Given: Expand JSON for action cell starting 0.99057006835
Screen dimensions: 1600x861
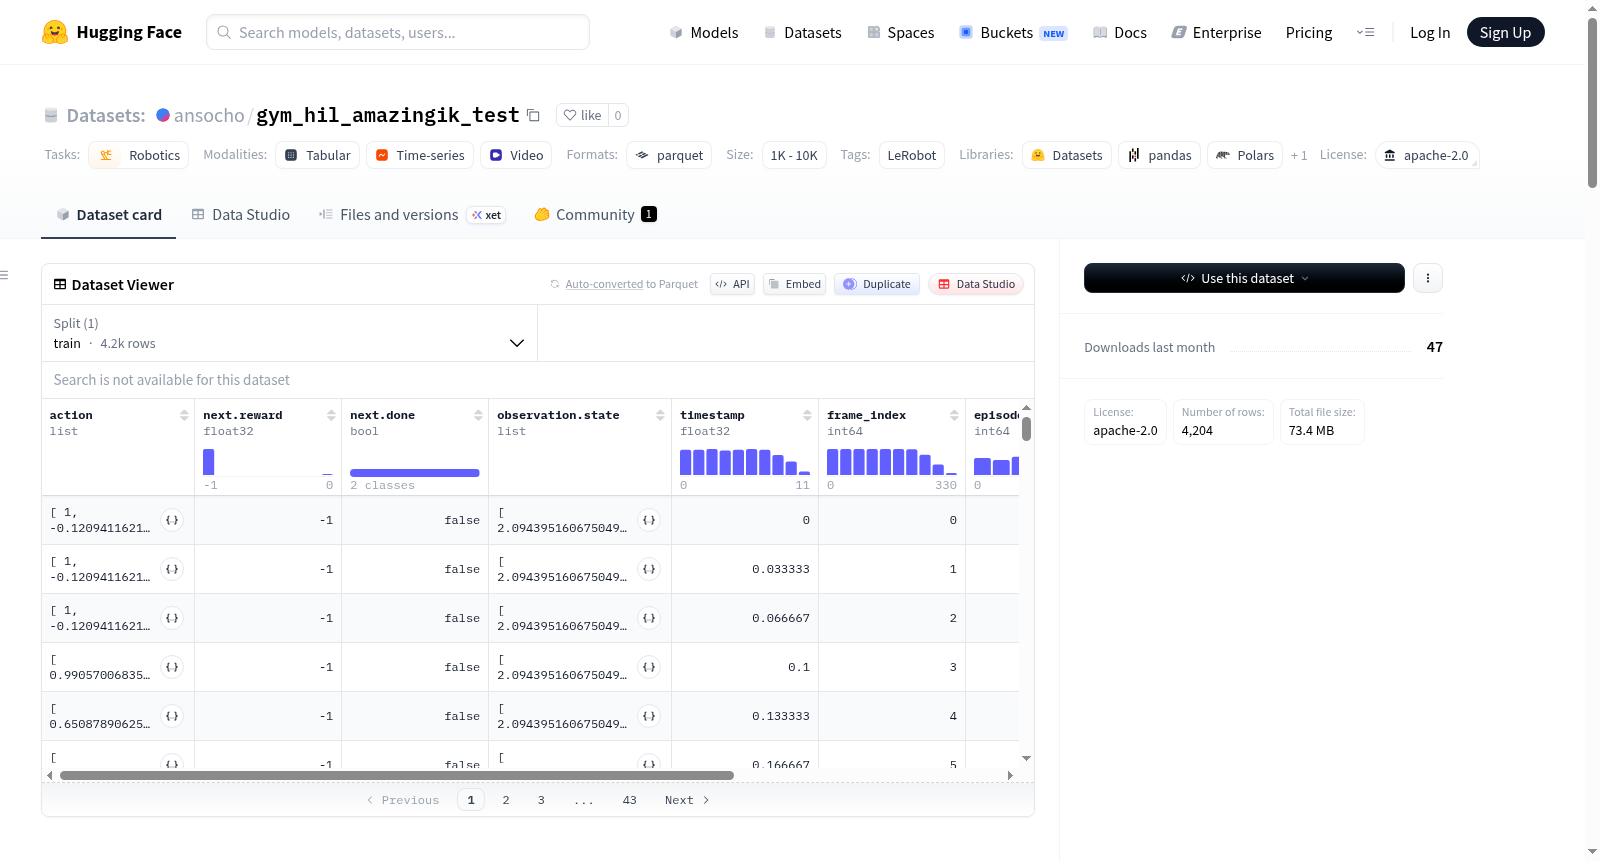Looking at the screenshot, I should (172, 667).
